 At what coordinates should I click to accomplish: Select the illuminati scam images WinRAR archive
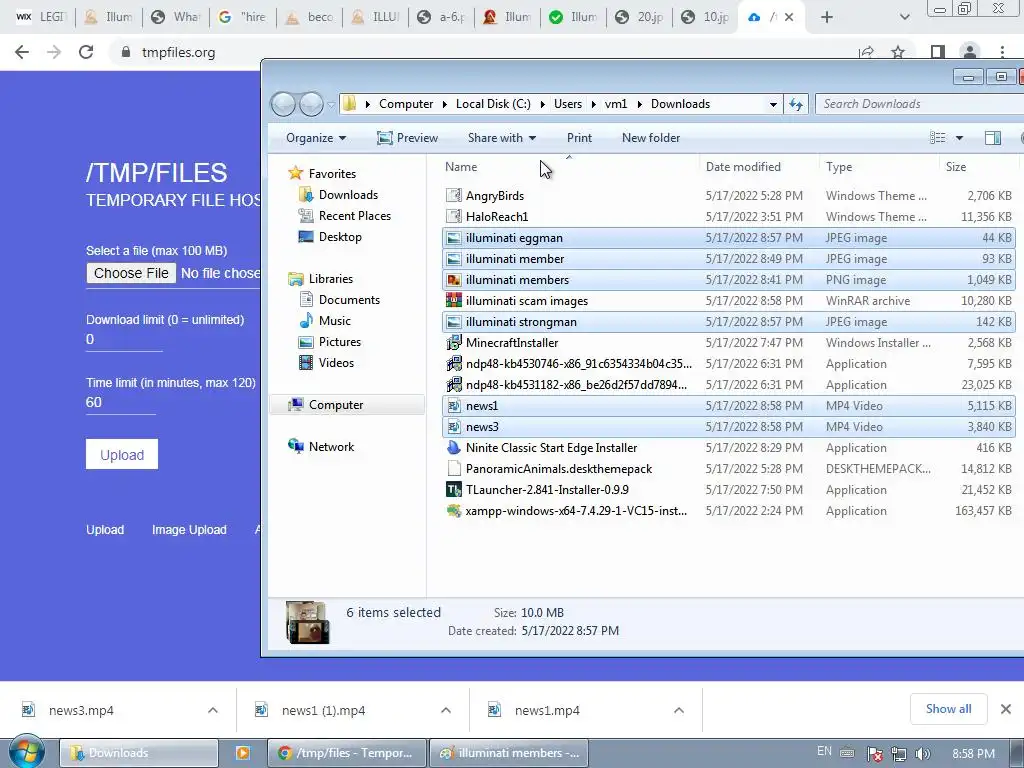tap(728, 301)
